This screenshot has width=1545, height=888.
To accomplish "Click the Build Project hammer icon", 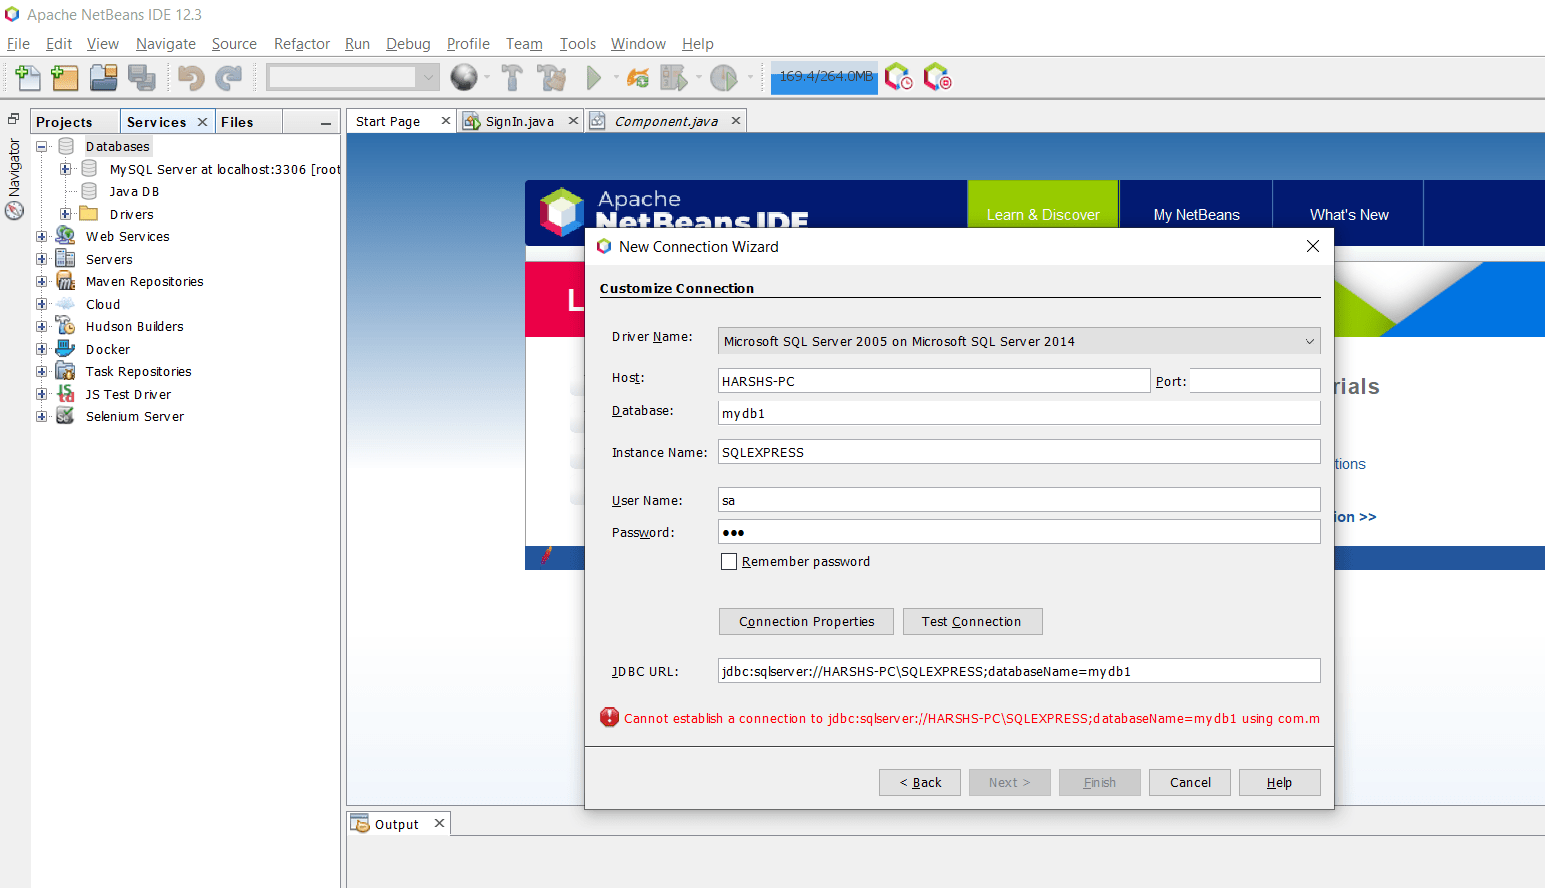I will point(512,77).
